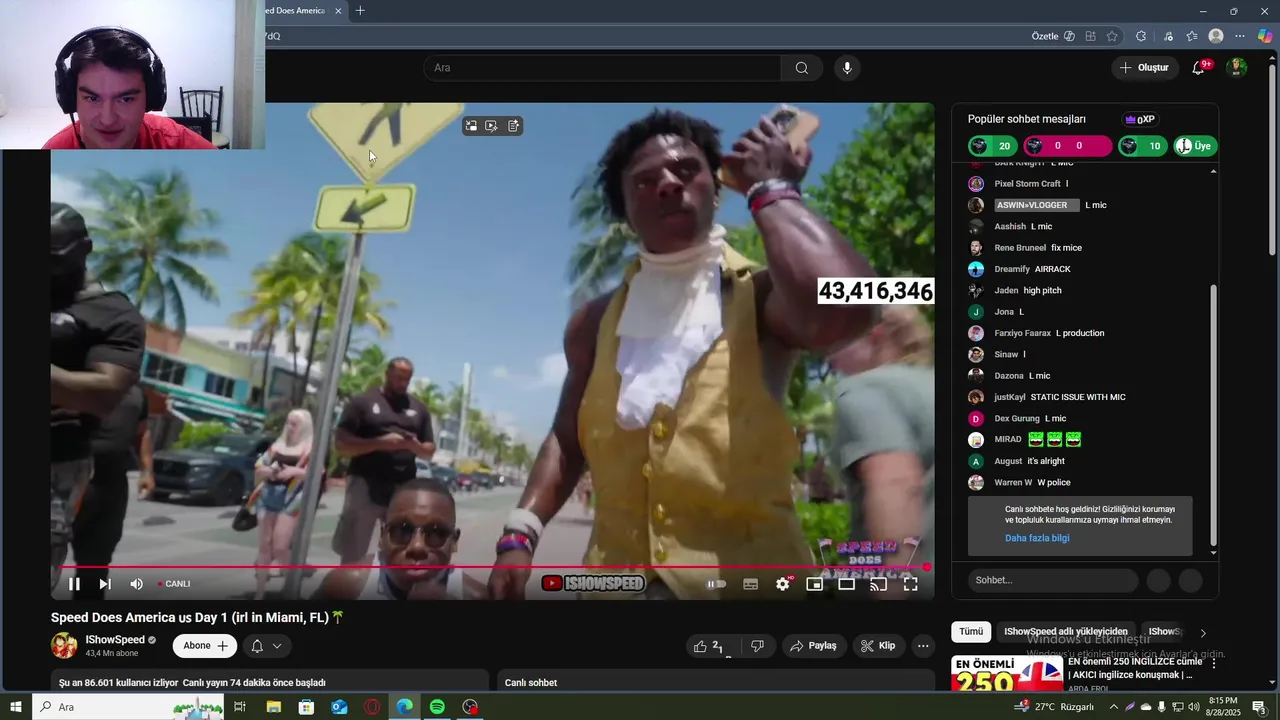Open a new browser tab

[360, 11]
